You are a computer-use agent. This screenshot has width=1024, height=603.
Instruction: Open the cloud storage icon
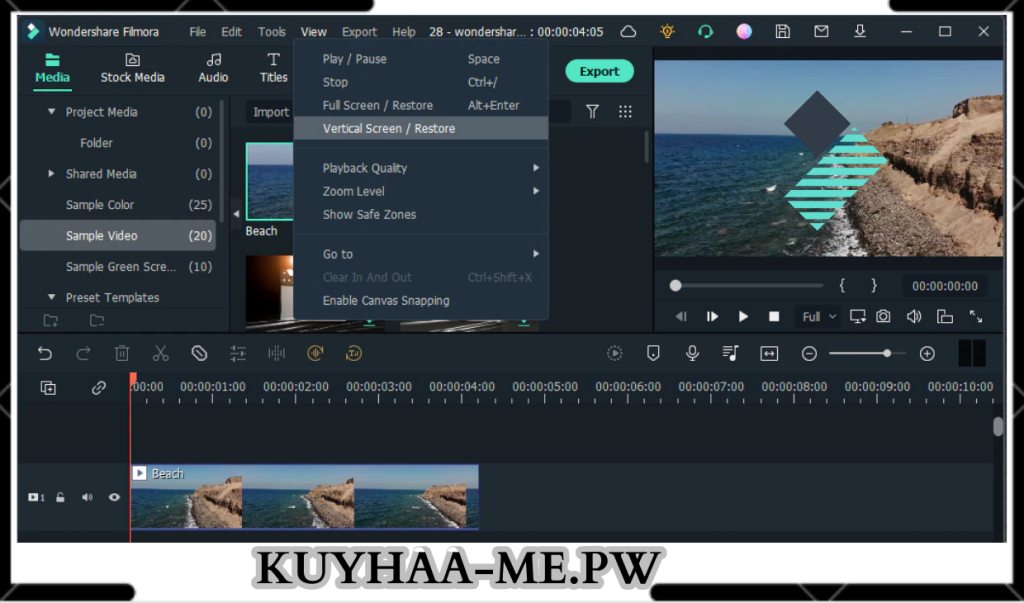(628, 31)
